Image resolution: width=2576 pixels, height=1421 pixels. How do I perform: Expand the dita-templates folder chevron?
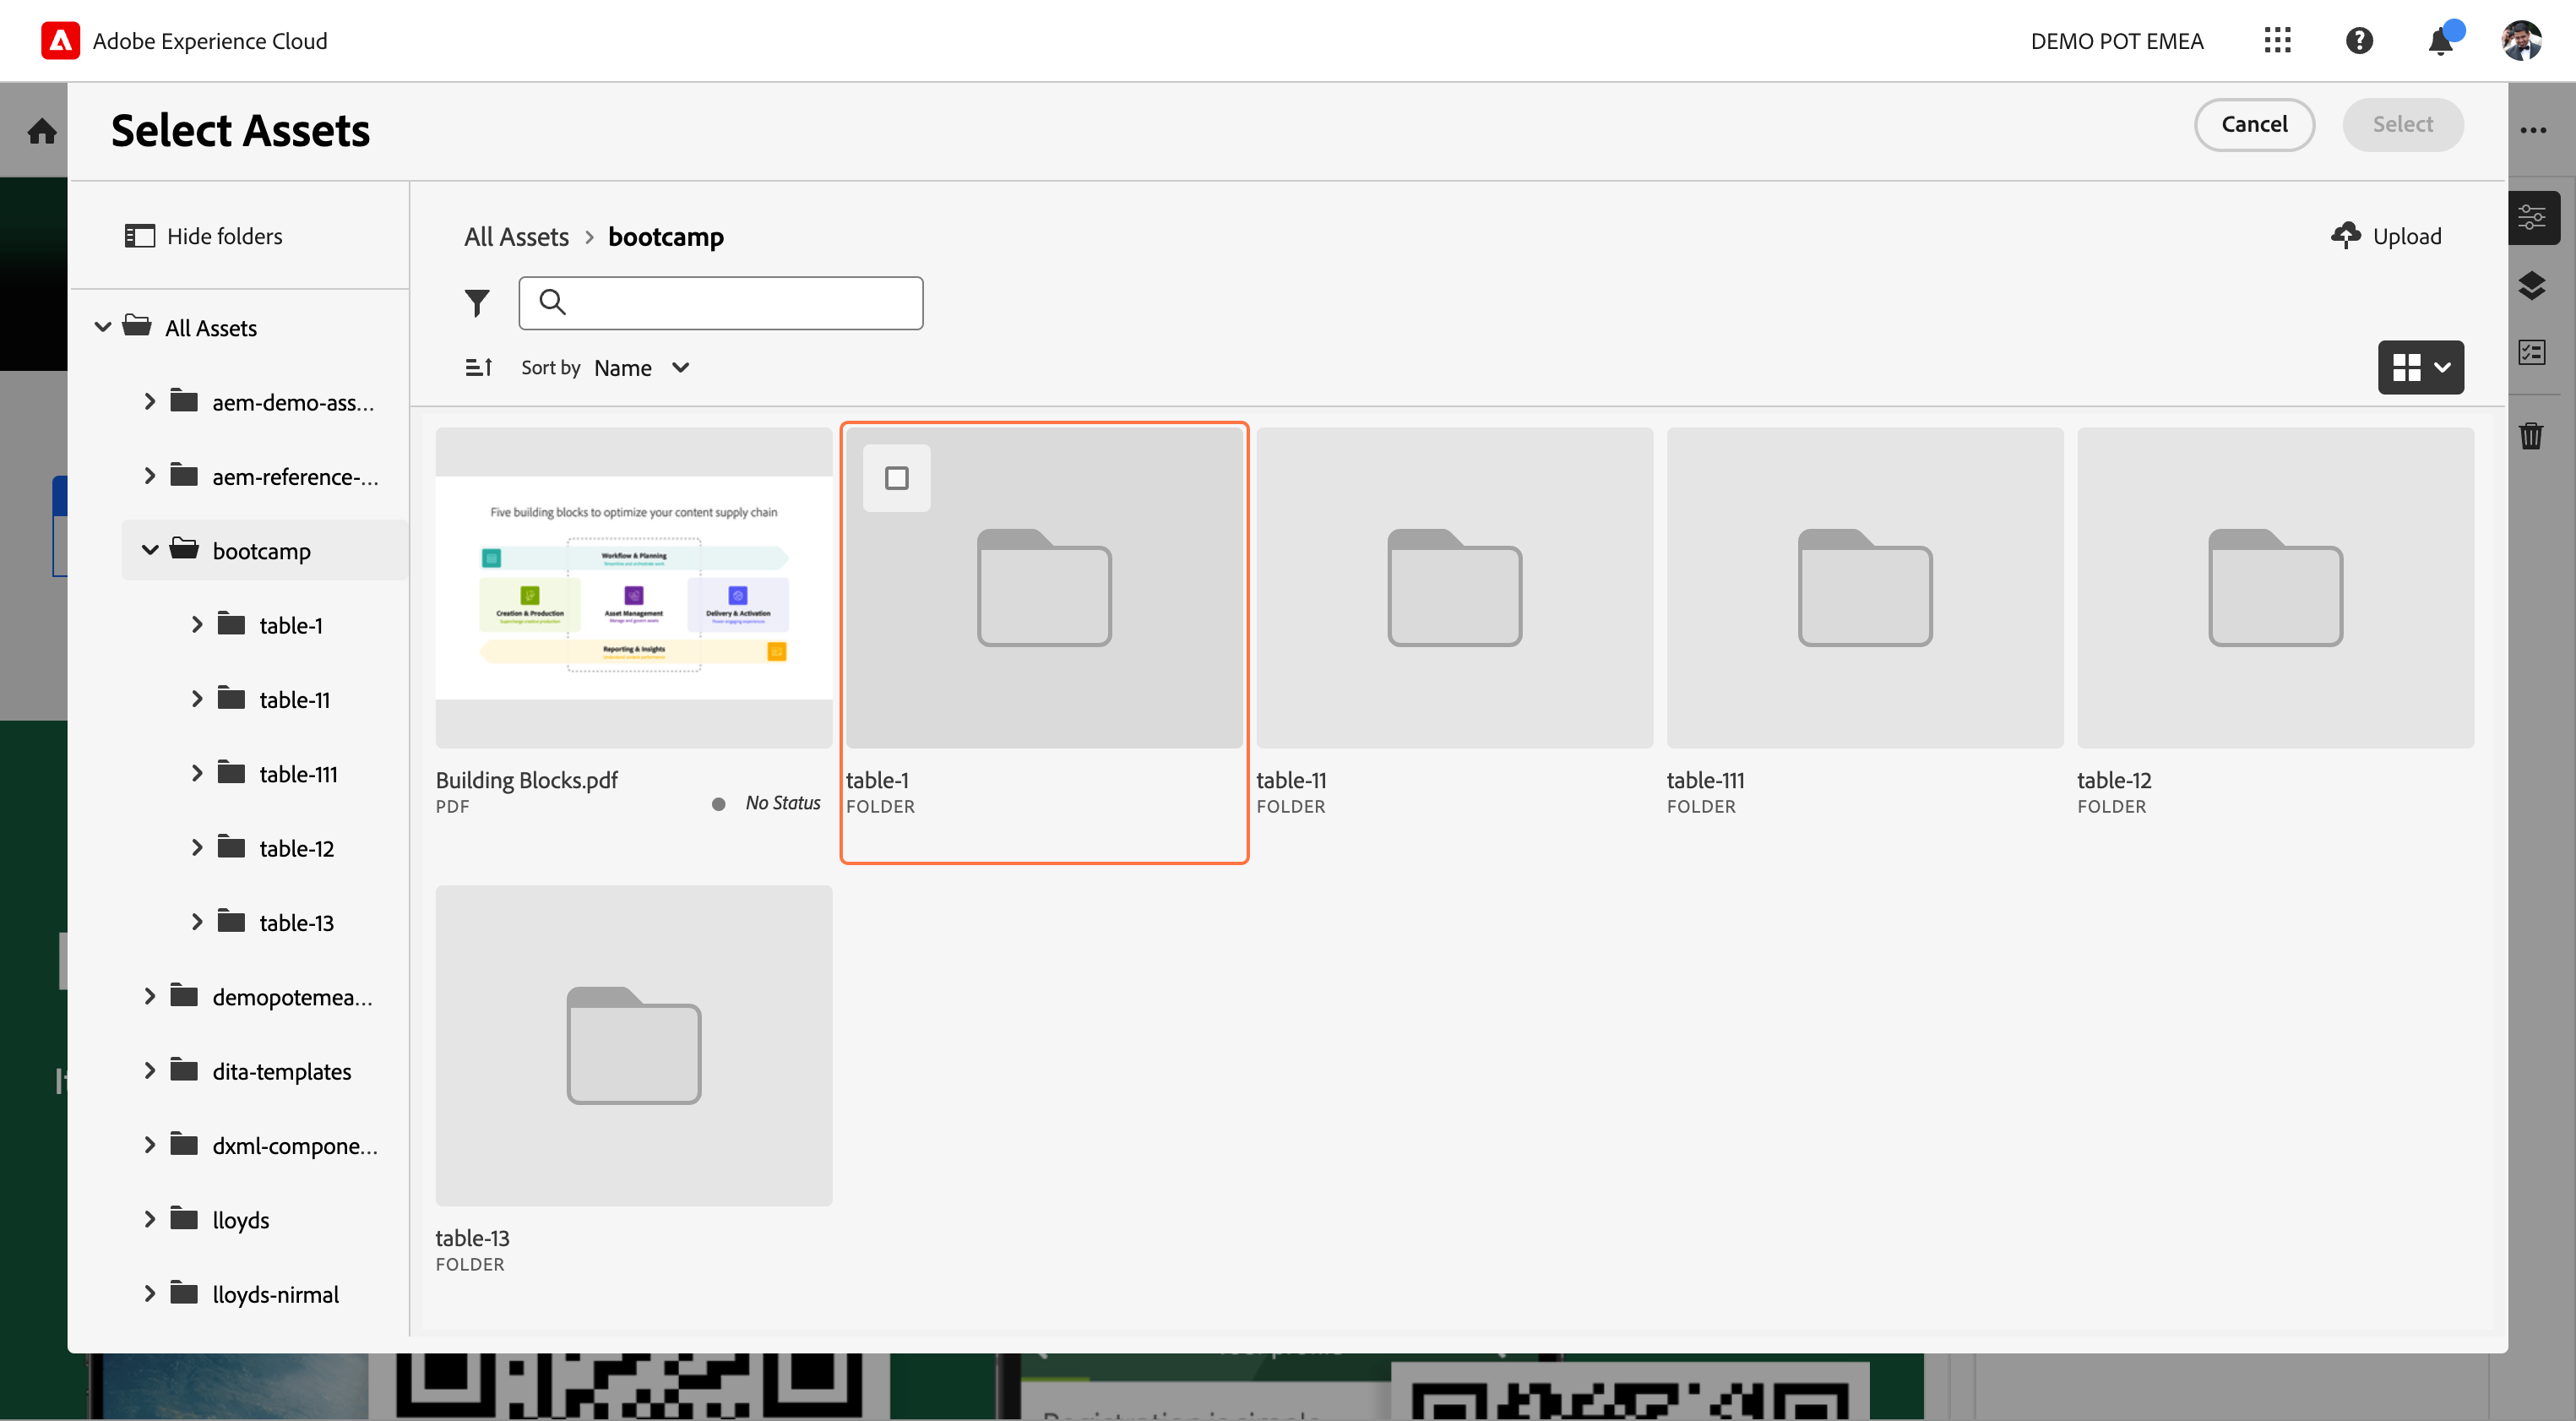[x=149, y=1071]
